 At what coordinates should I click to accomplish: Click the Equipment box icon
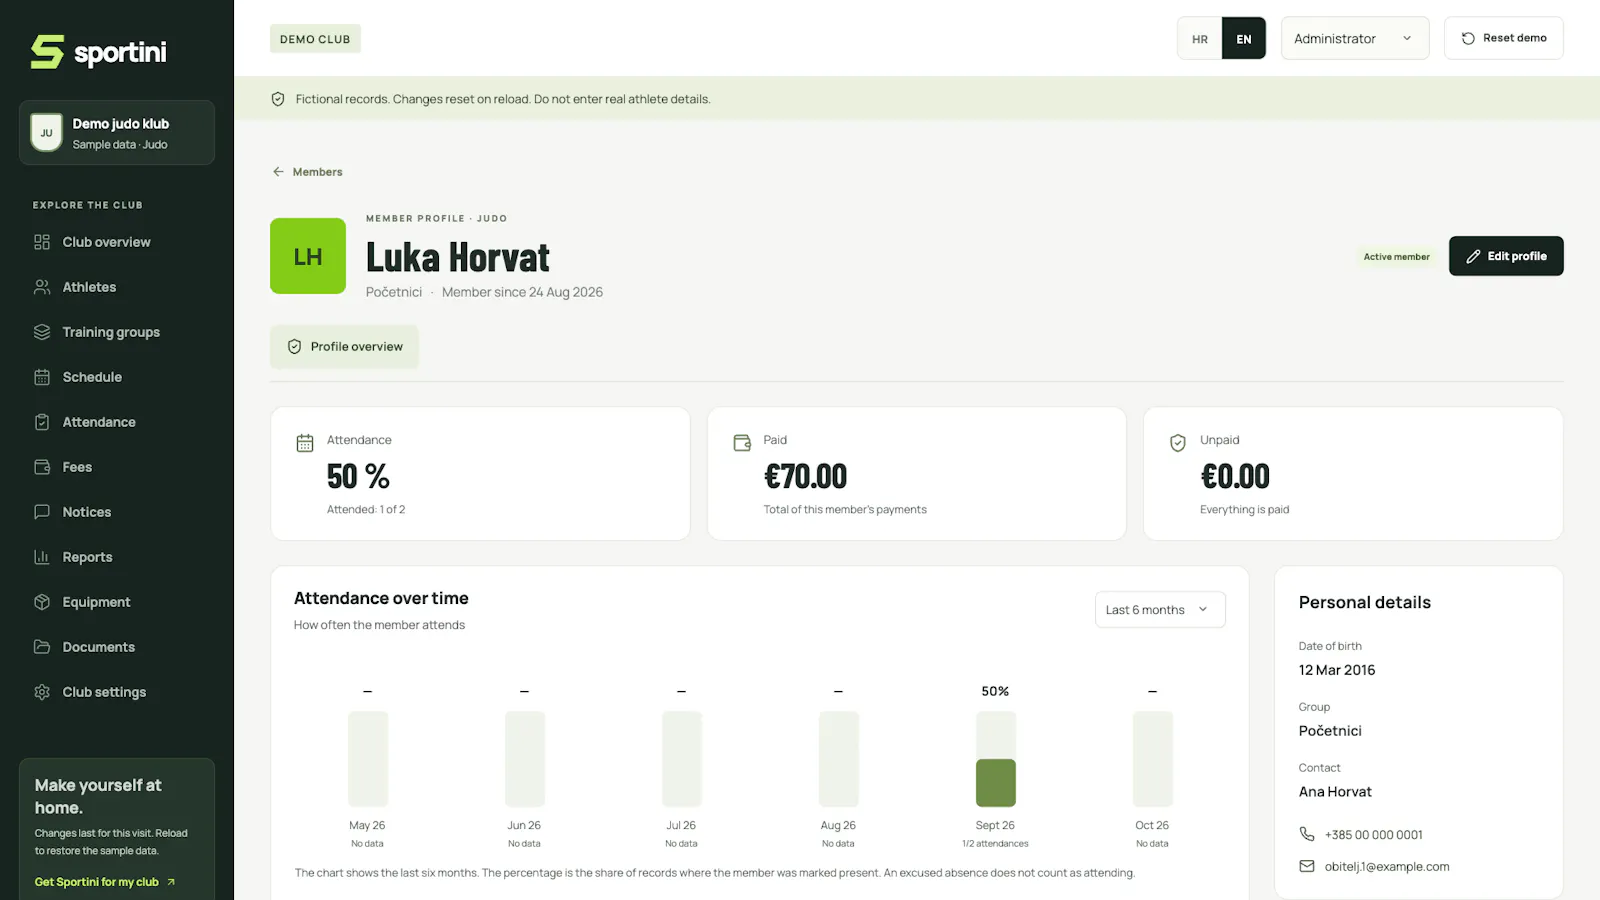coord(42,602)
